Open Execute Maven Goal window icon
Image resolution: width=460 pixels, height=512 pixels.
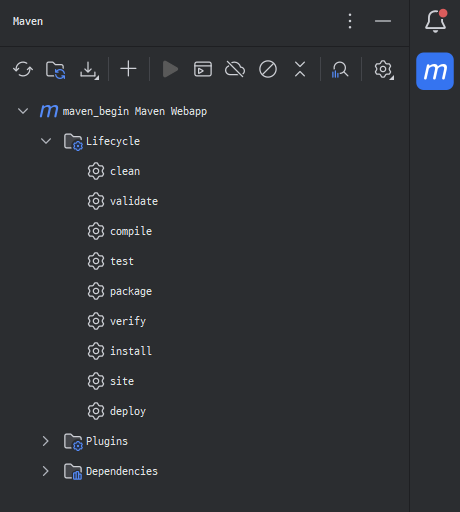click(x=203, y=69)
